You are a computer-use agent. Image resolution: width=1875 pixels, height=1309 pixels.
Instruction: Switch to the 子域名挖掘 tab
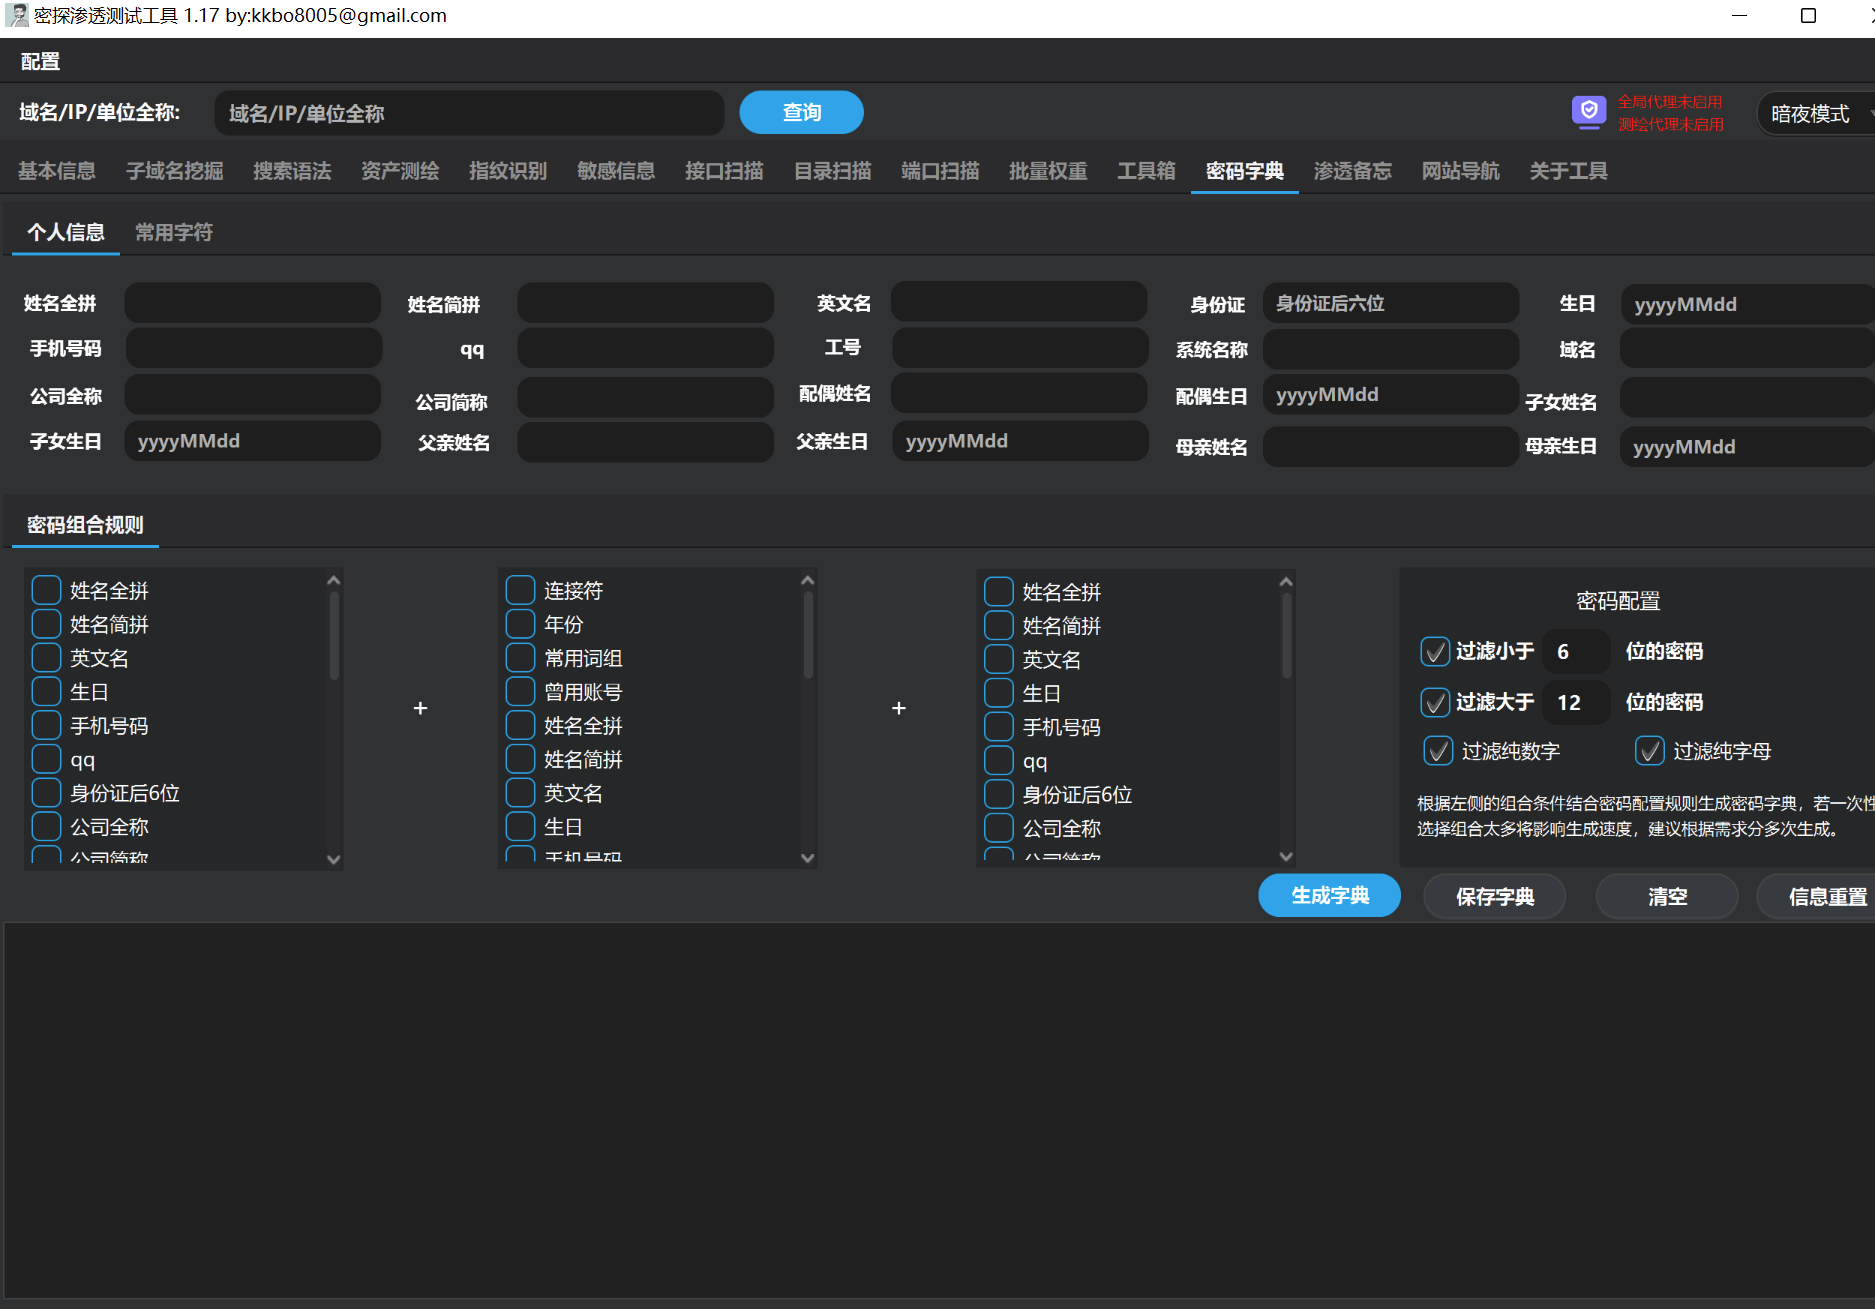(x=175, y=171)
